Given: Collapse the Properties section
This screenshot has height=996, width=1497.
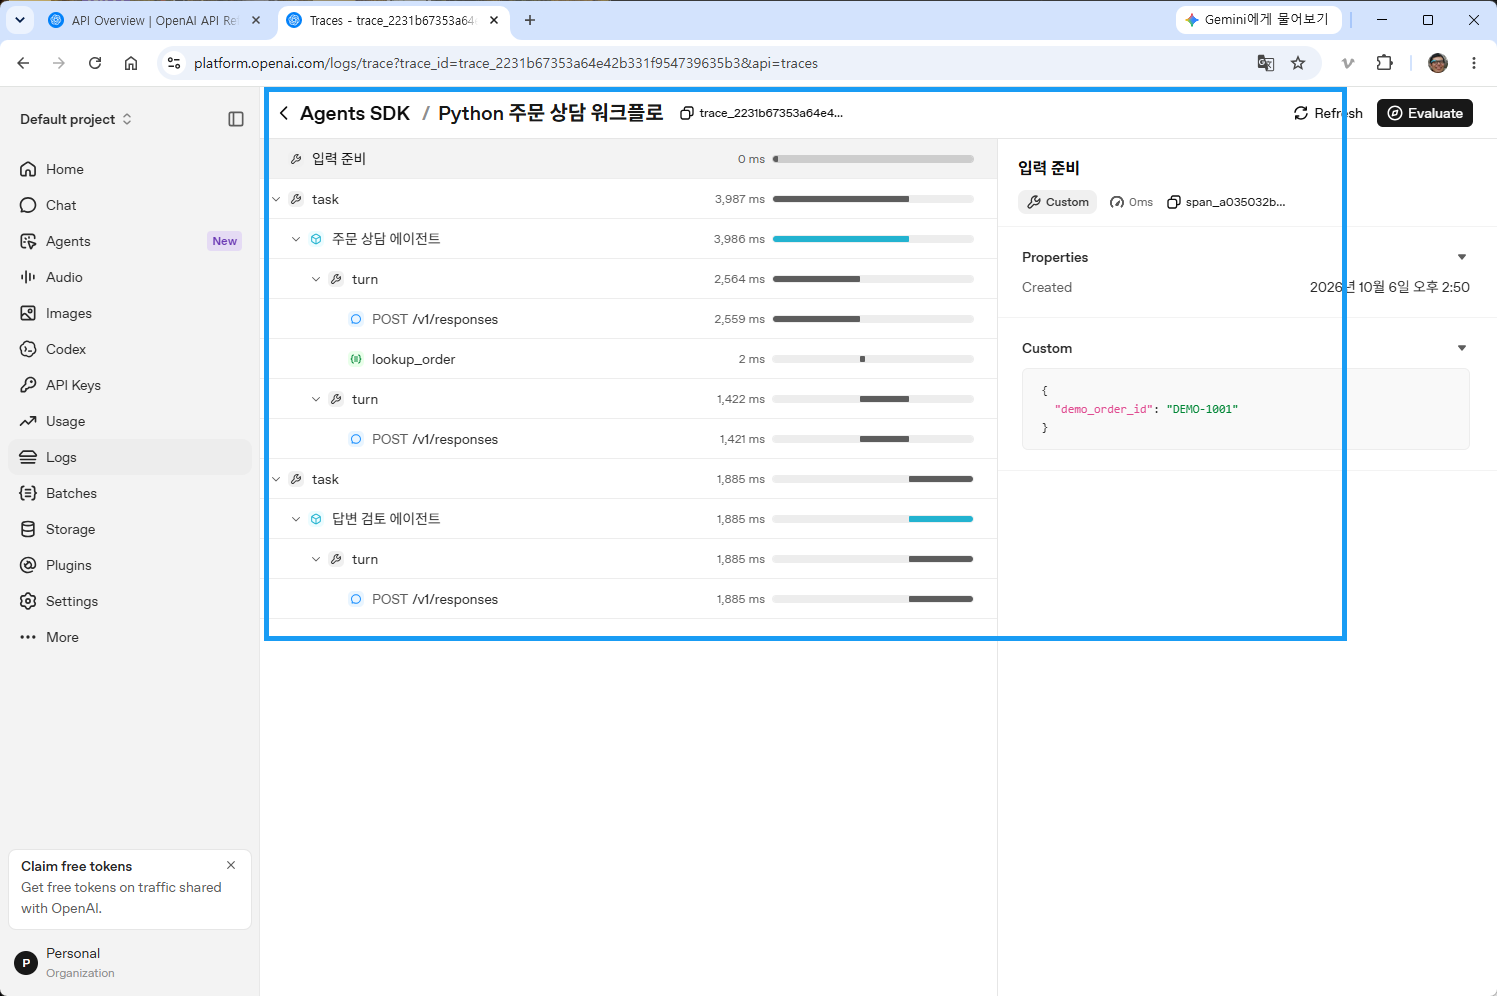Looking at the screenshot, I should tap(1462, 257).
